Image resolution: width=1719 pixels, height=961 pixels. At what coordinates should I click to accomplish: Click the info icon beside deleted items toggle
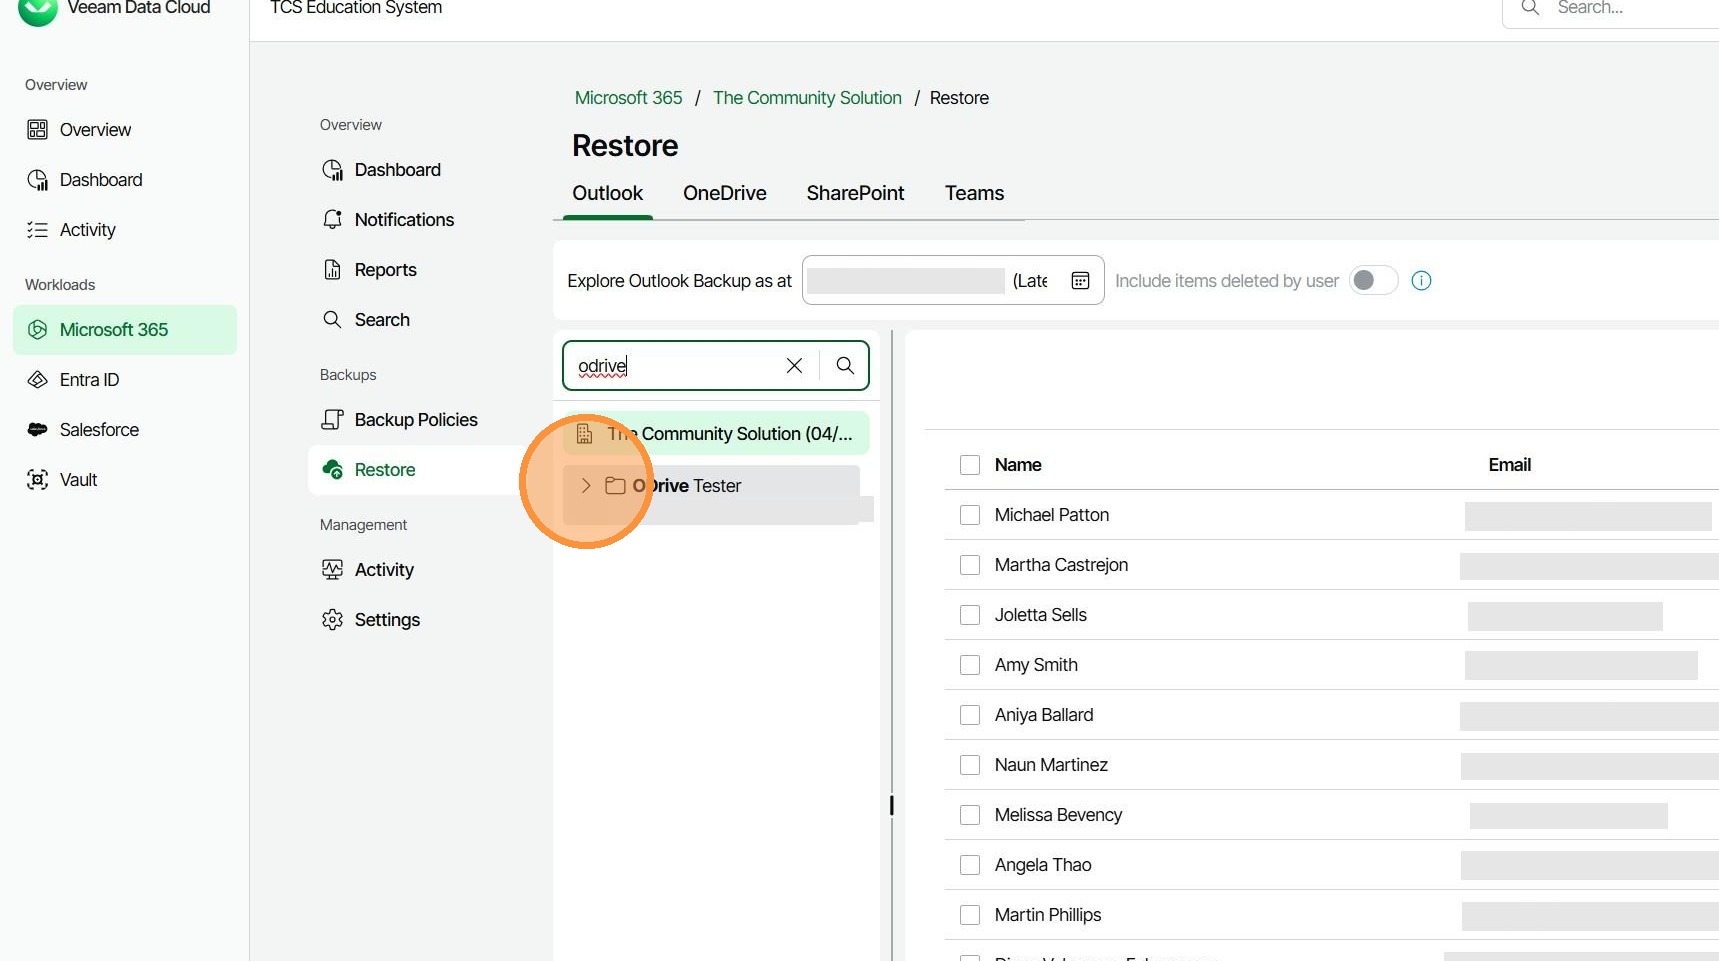click(1421, 281)
